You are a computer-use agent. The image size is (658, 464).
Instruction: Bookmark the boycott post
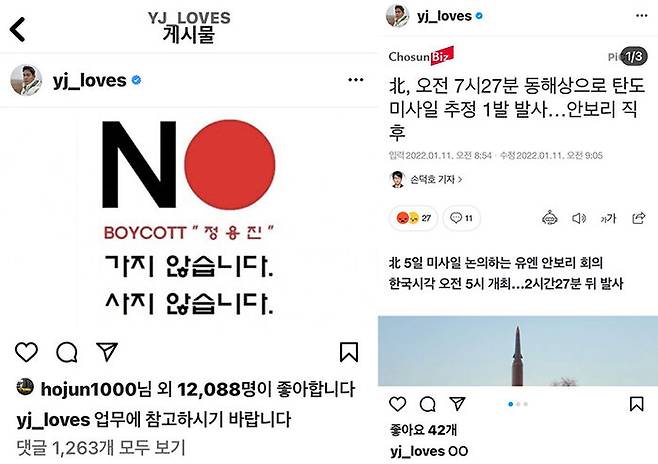pyautogui.click(x=349, y=352)
